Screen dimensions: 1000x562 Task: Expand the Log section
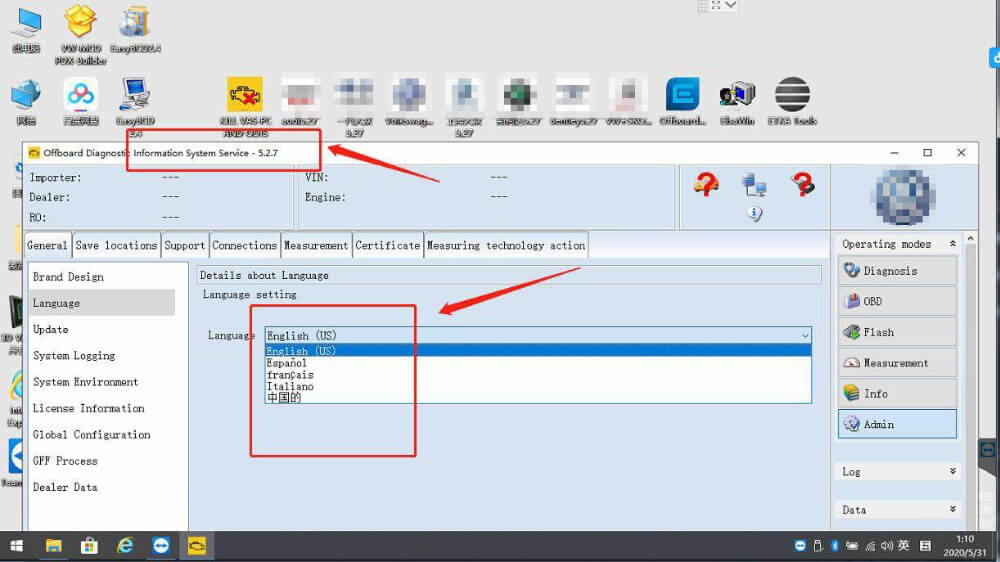[x=952, y=471]
